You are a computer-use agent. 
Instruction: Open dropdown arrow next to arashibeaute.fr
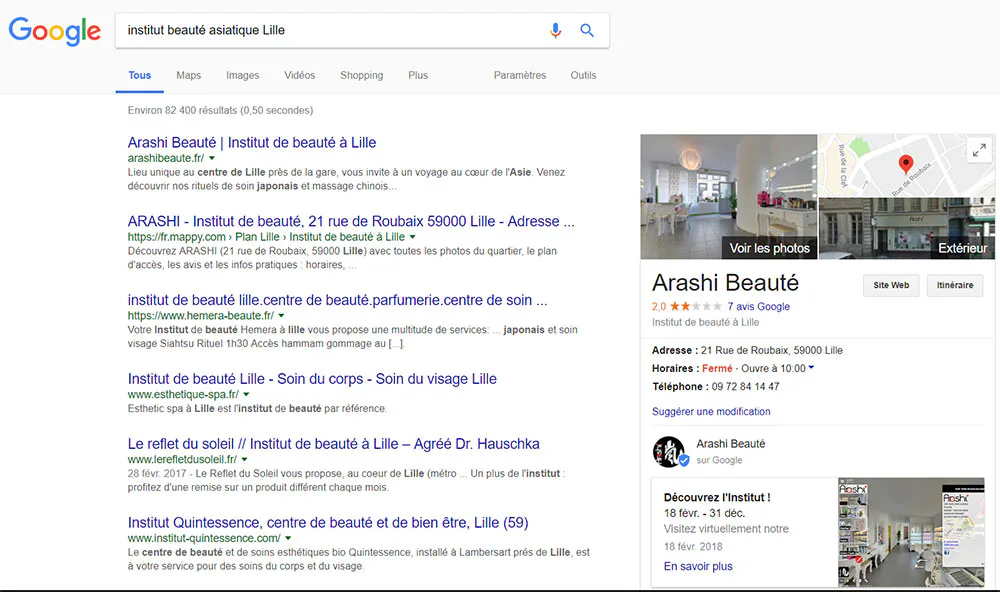click(212, 158)
